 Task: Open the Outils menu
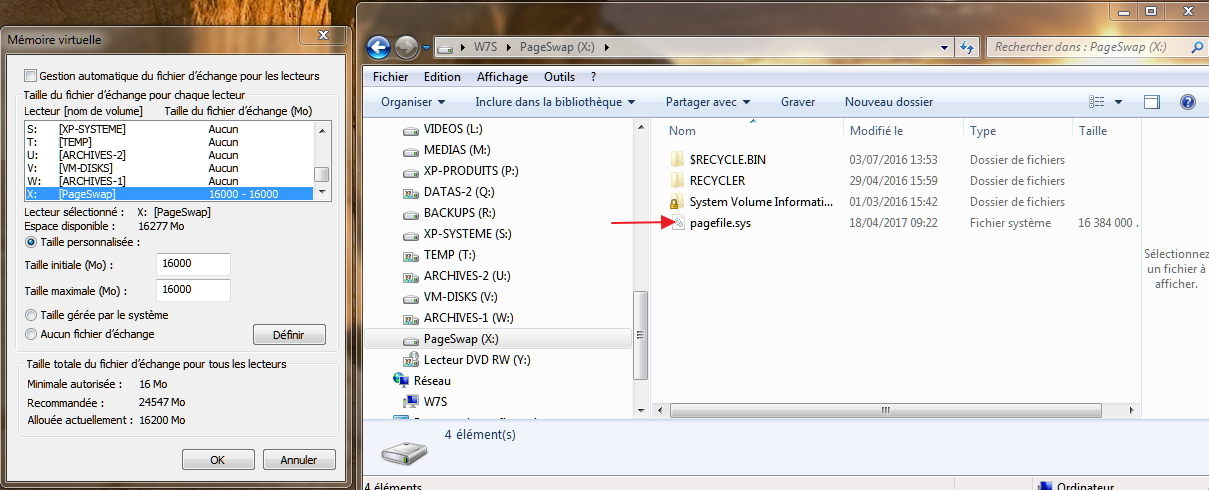(x=559, y=77)
